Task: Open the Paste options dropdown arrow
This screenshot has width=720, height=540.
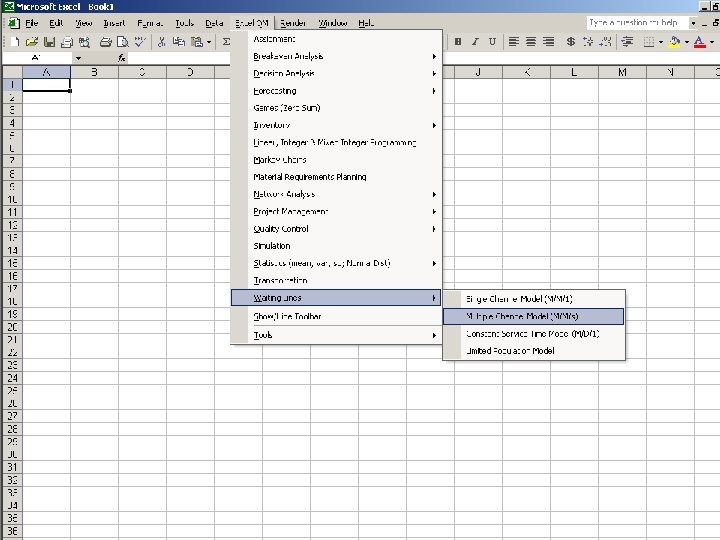Action: (x=209, y=42)
